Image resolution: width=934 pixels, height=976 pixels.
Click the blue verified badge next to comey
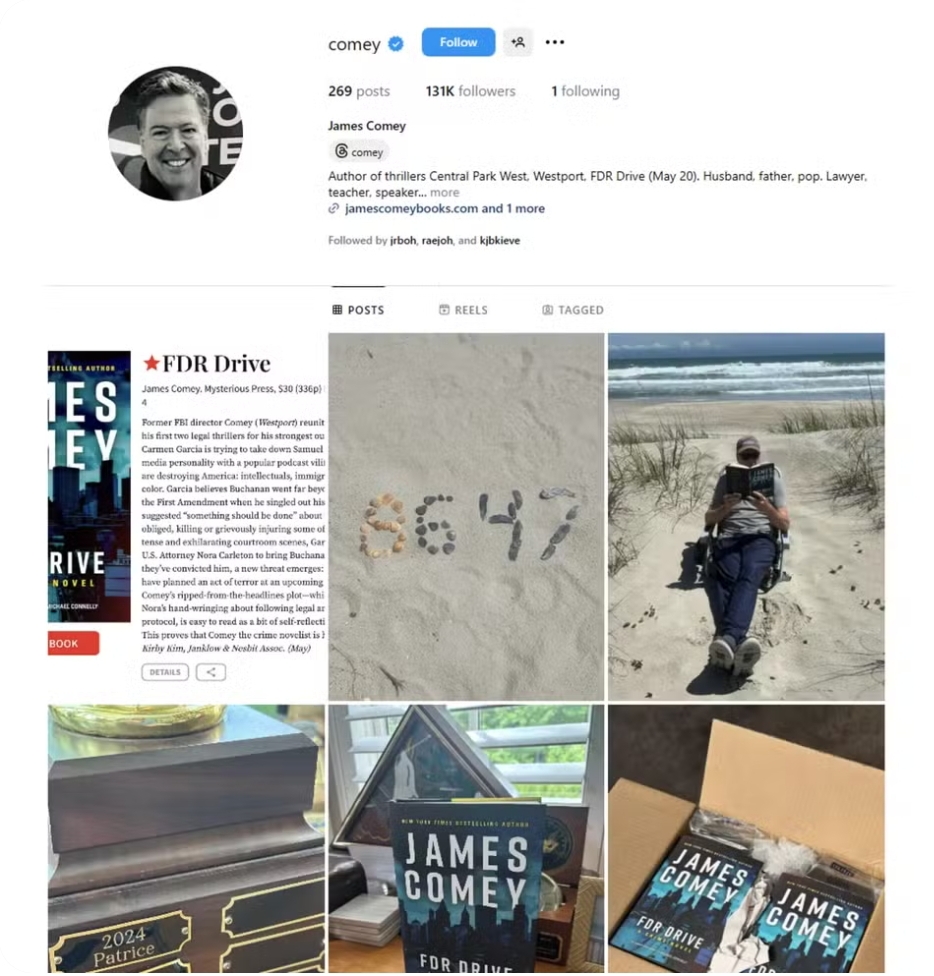point(396,44)
